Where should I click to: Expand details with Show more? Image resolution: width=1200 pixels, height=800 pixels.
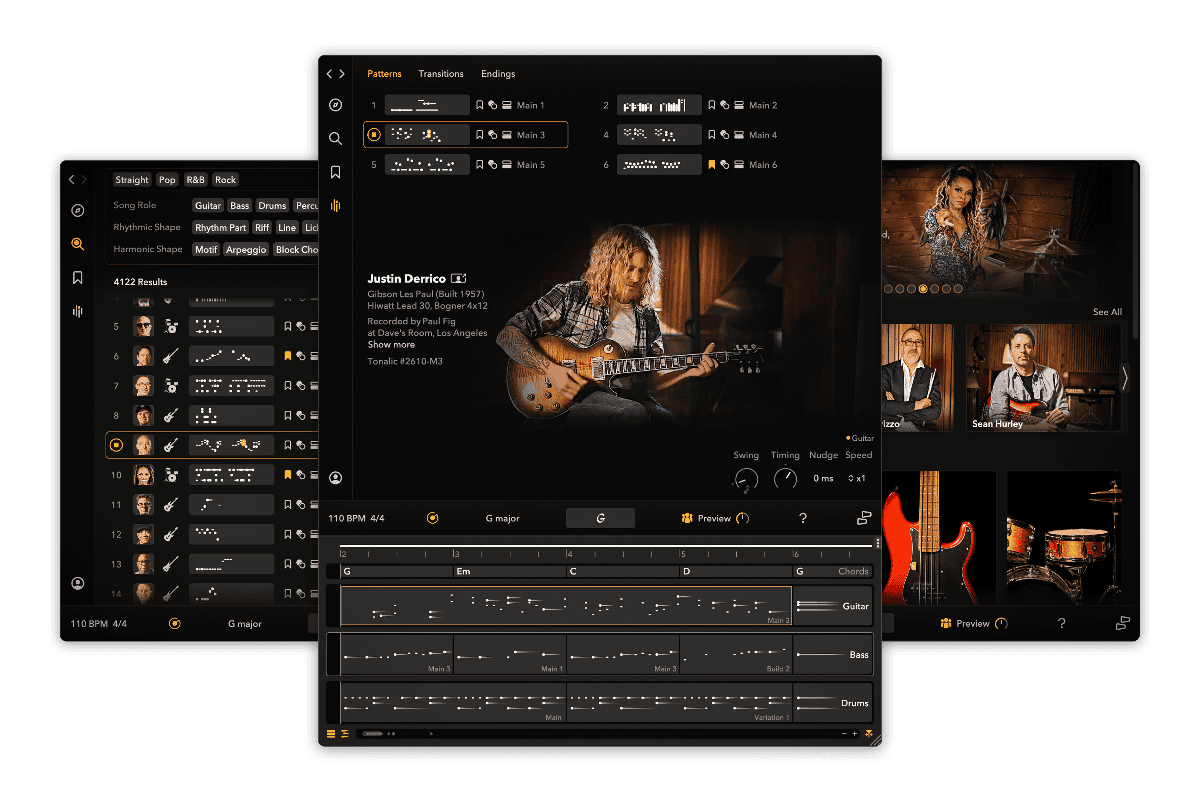tap(391, 345)
